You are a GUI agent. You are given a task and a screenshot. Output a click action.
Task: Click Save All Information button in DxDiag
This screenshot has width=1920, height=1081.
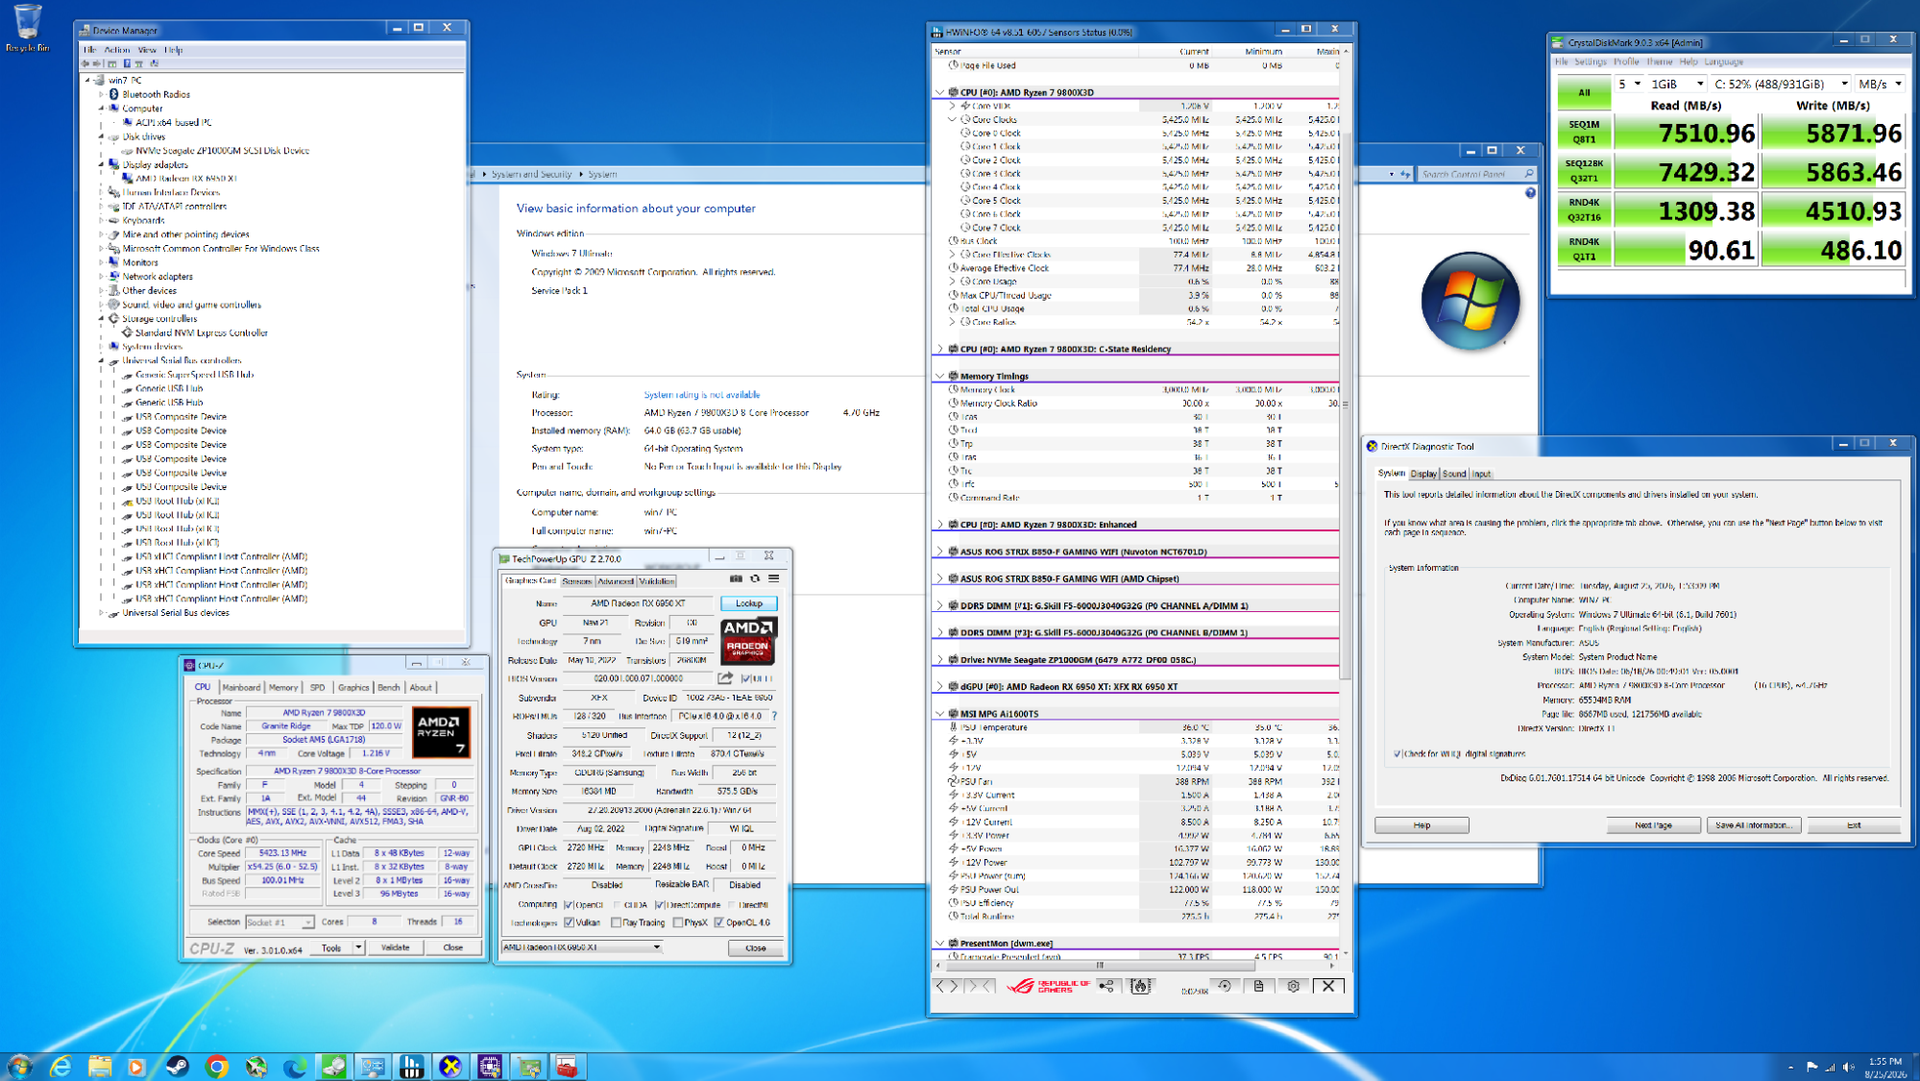coord(1753,826)
